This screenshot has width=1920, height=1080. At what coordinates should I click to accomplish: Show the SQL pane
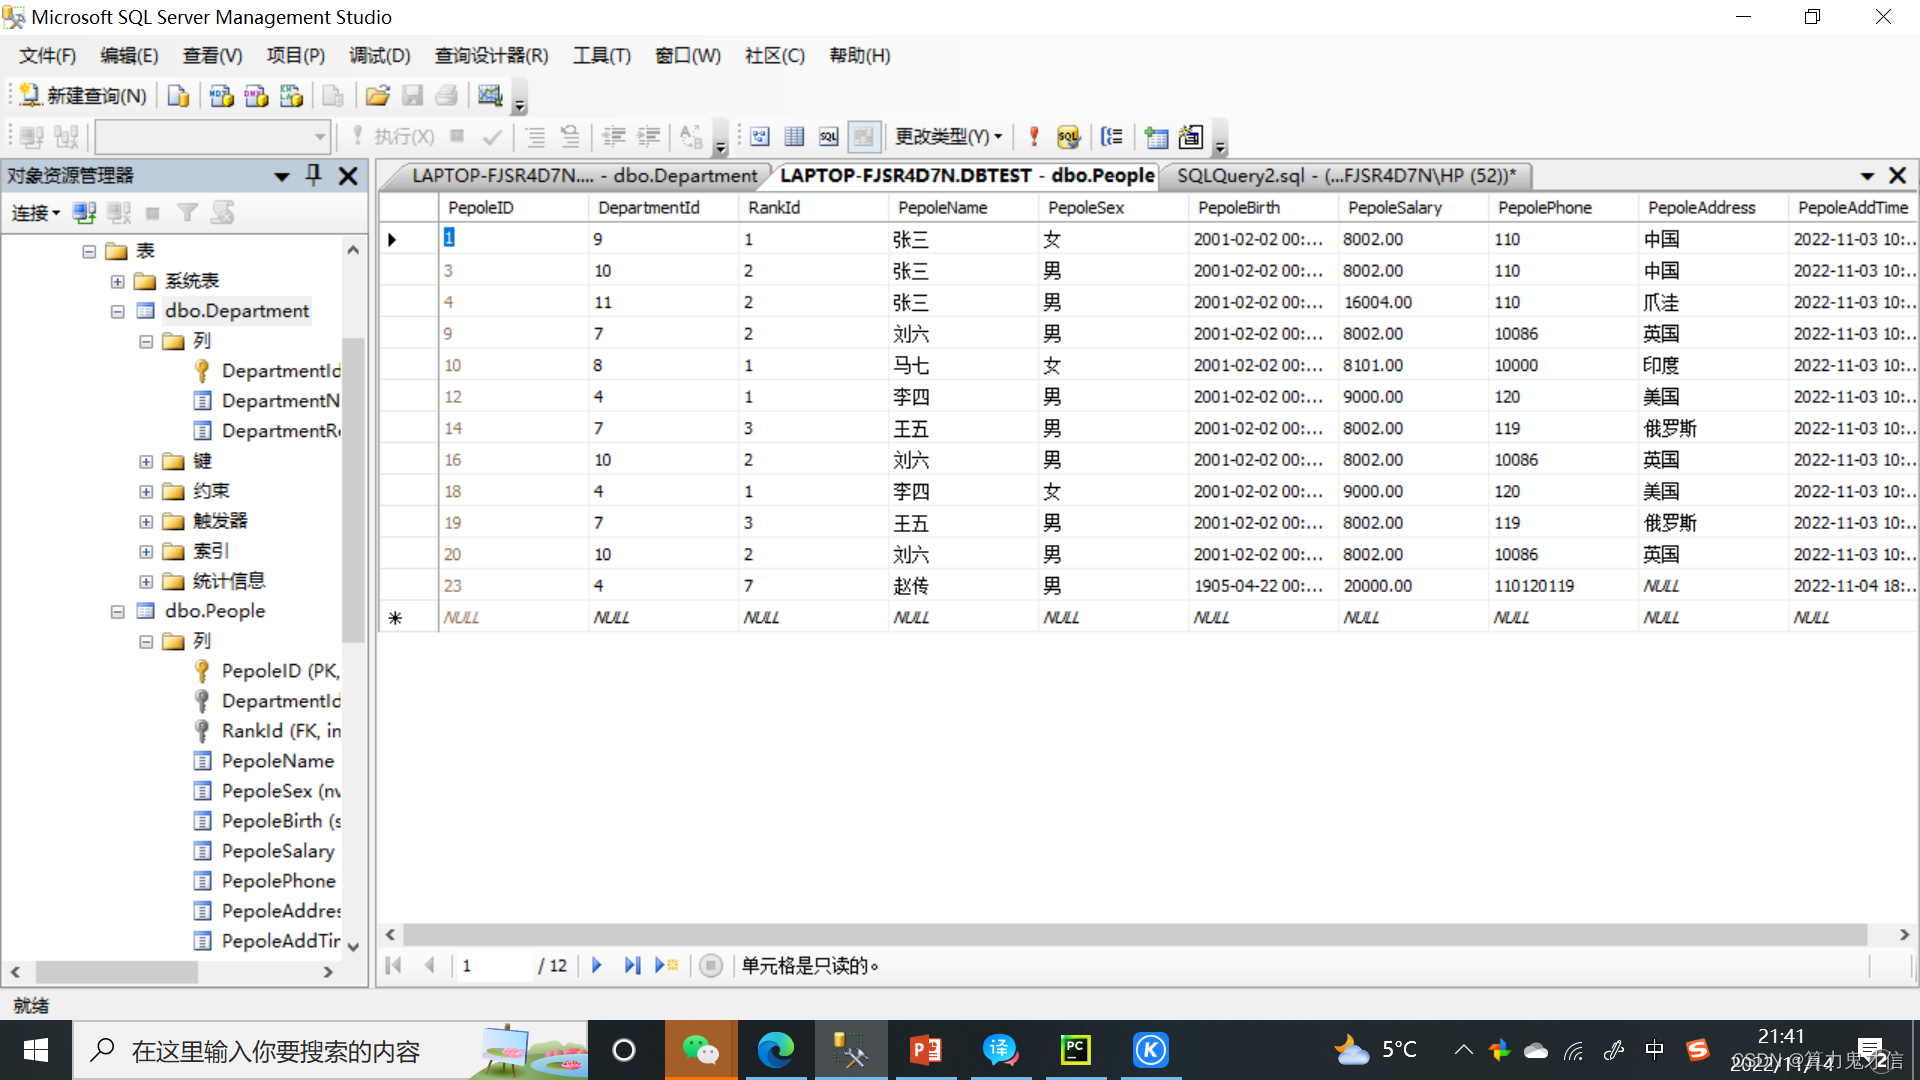click(x=829, y=136)
